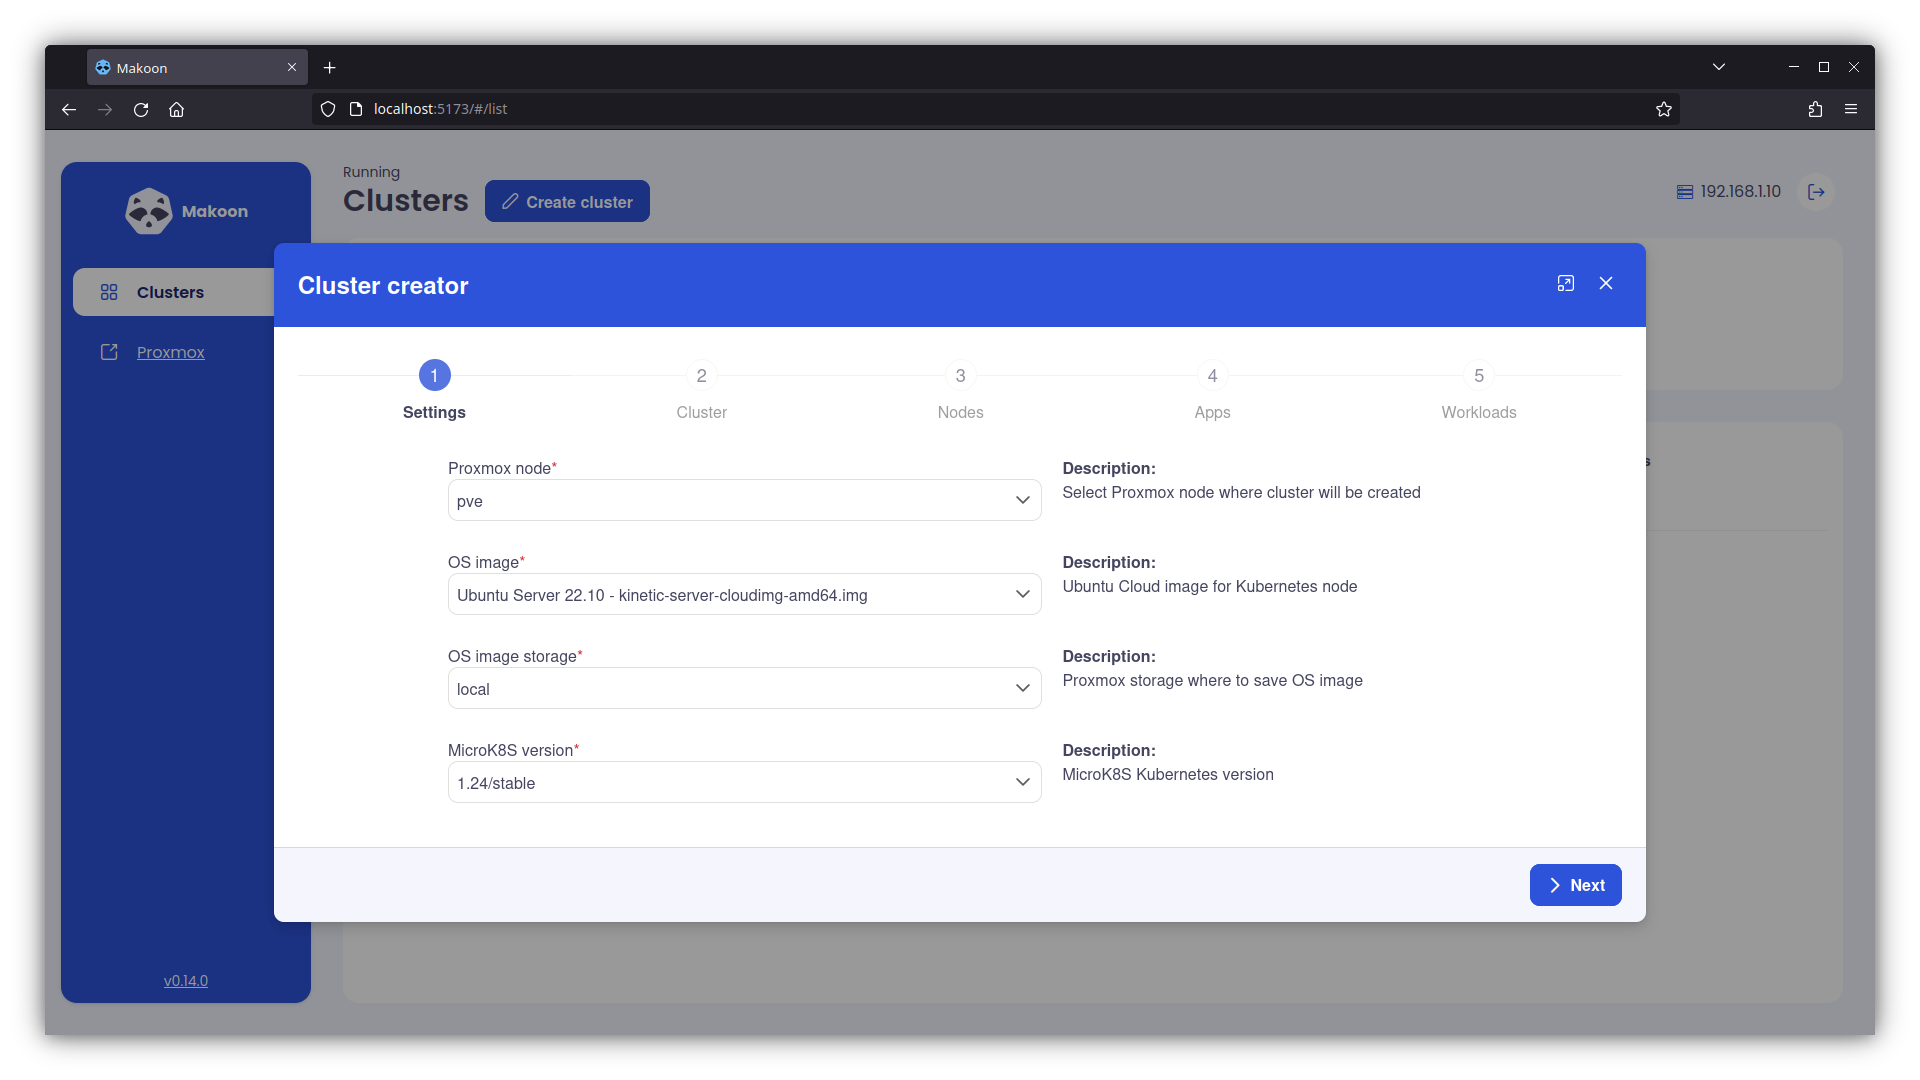
Task: Open the browser extensions icon
Action: tap(1815, 109)
